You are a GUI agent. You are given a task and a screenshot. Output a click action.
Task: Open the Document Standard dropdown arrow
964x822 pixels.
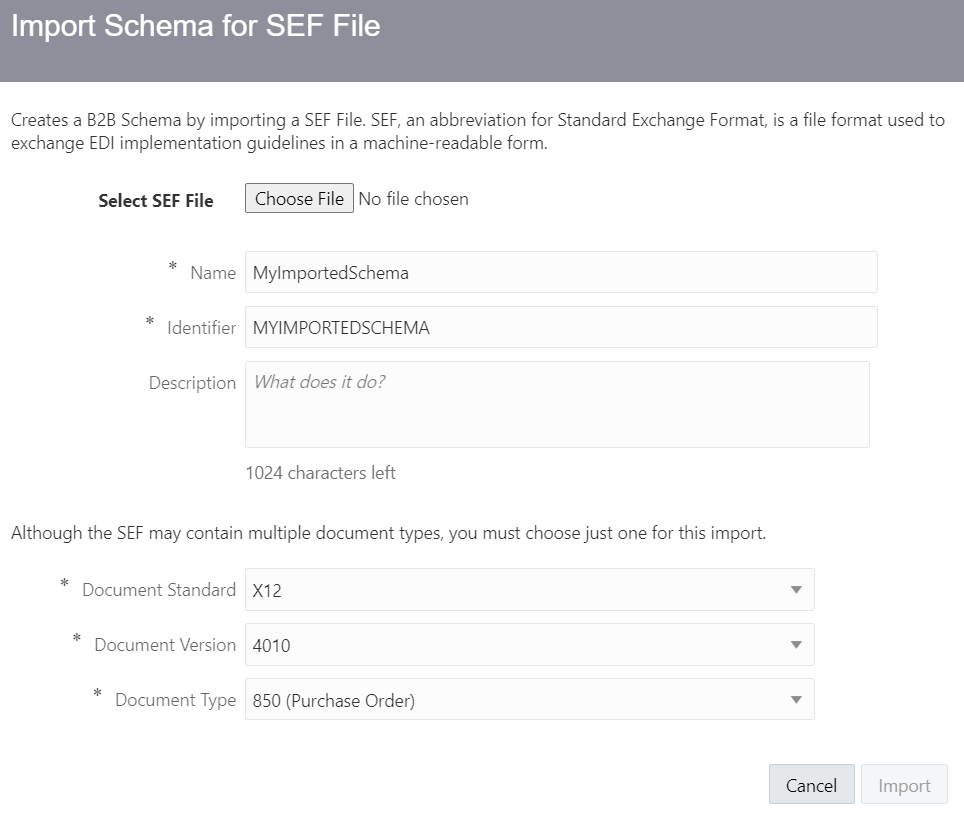click(x=797, y=589)
